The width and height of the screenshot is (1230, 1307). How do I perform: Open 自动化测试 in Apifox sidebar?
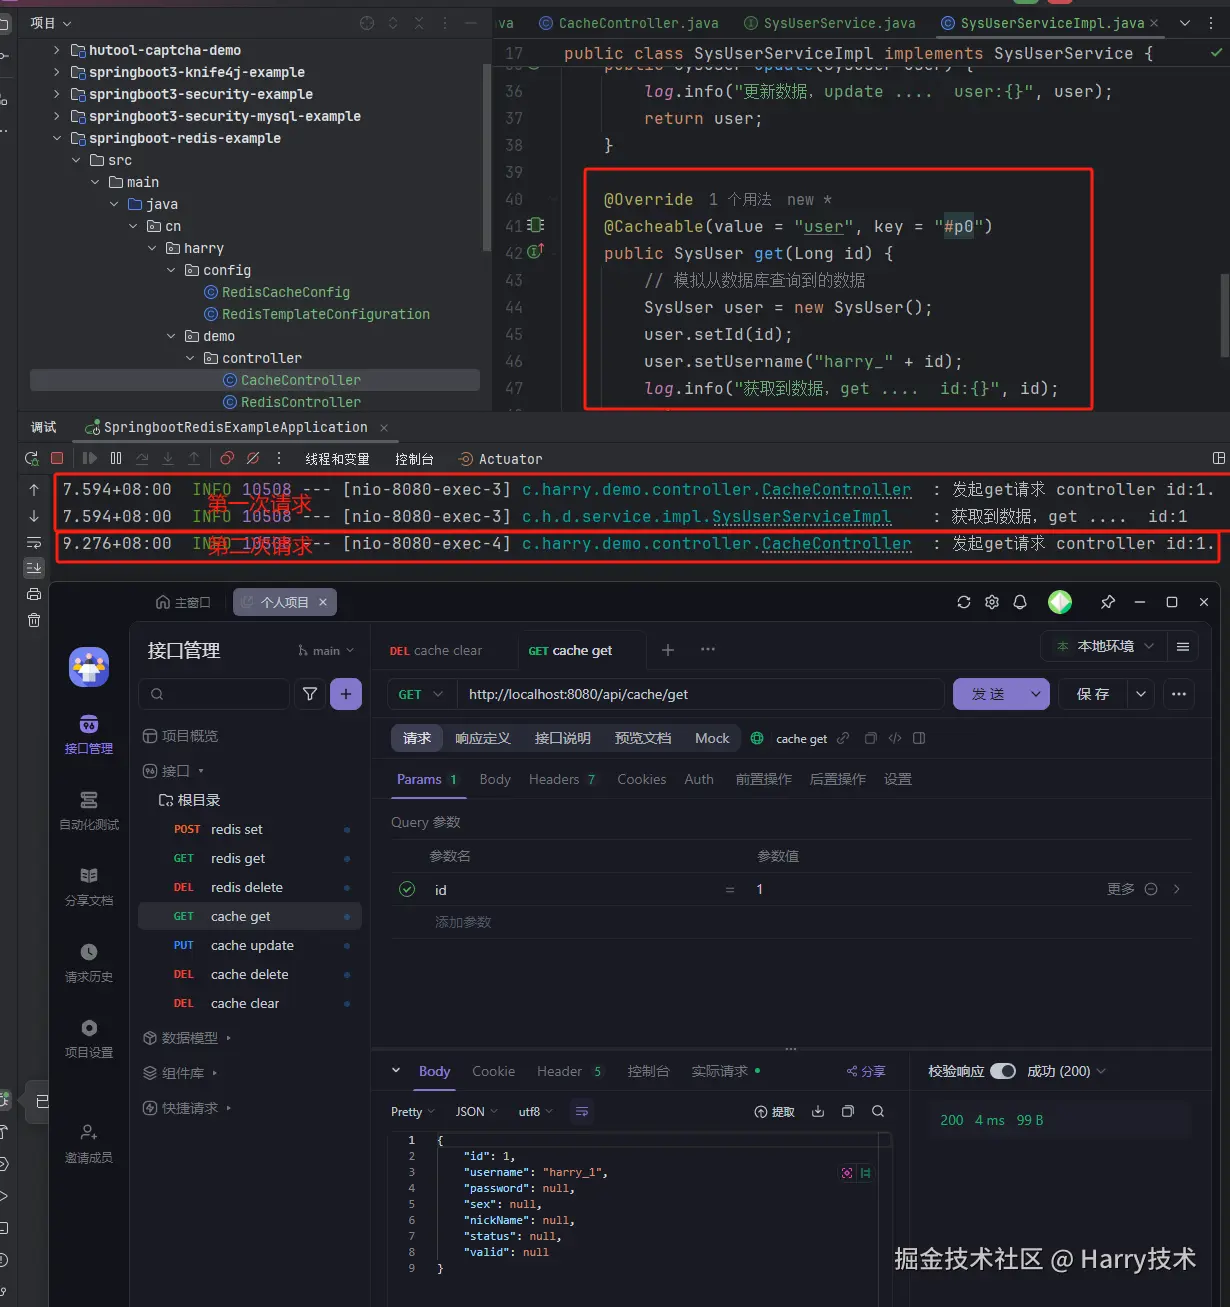click(x=89, y=811)
